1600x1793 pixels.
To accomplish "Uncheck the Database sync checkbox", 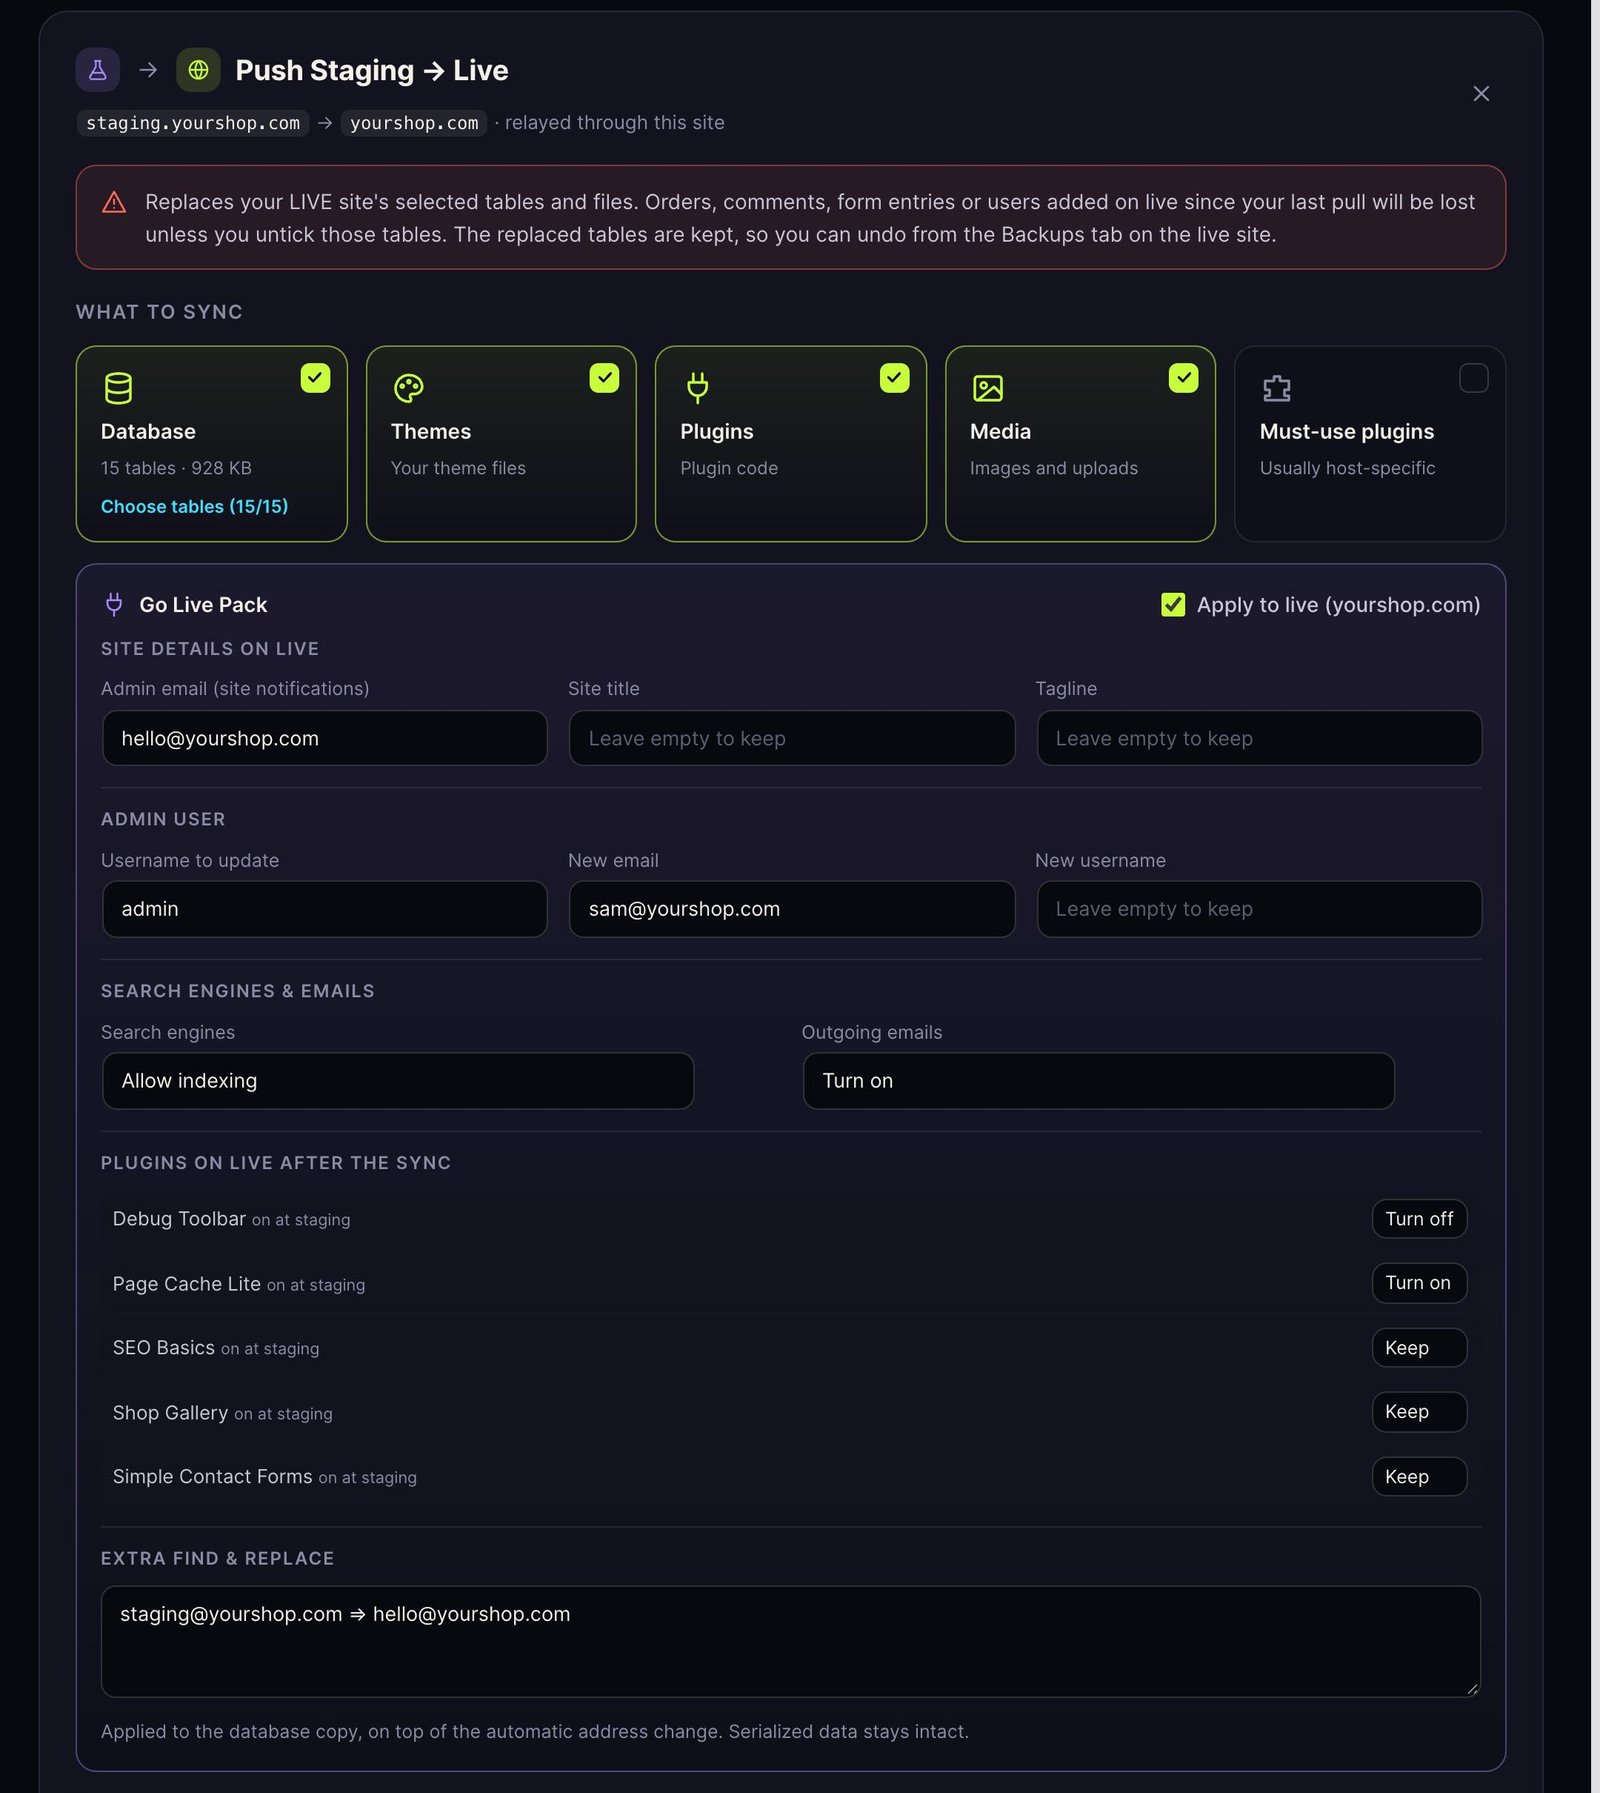I will point(315,378).
